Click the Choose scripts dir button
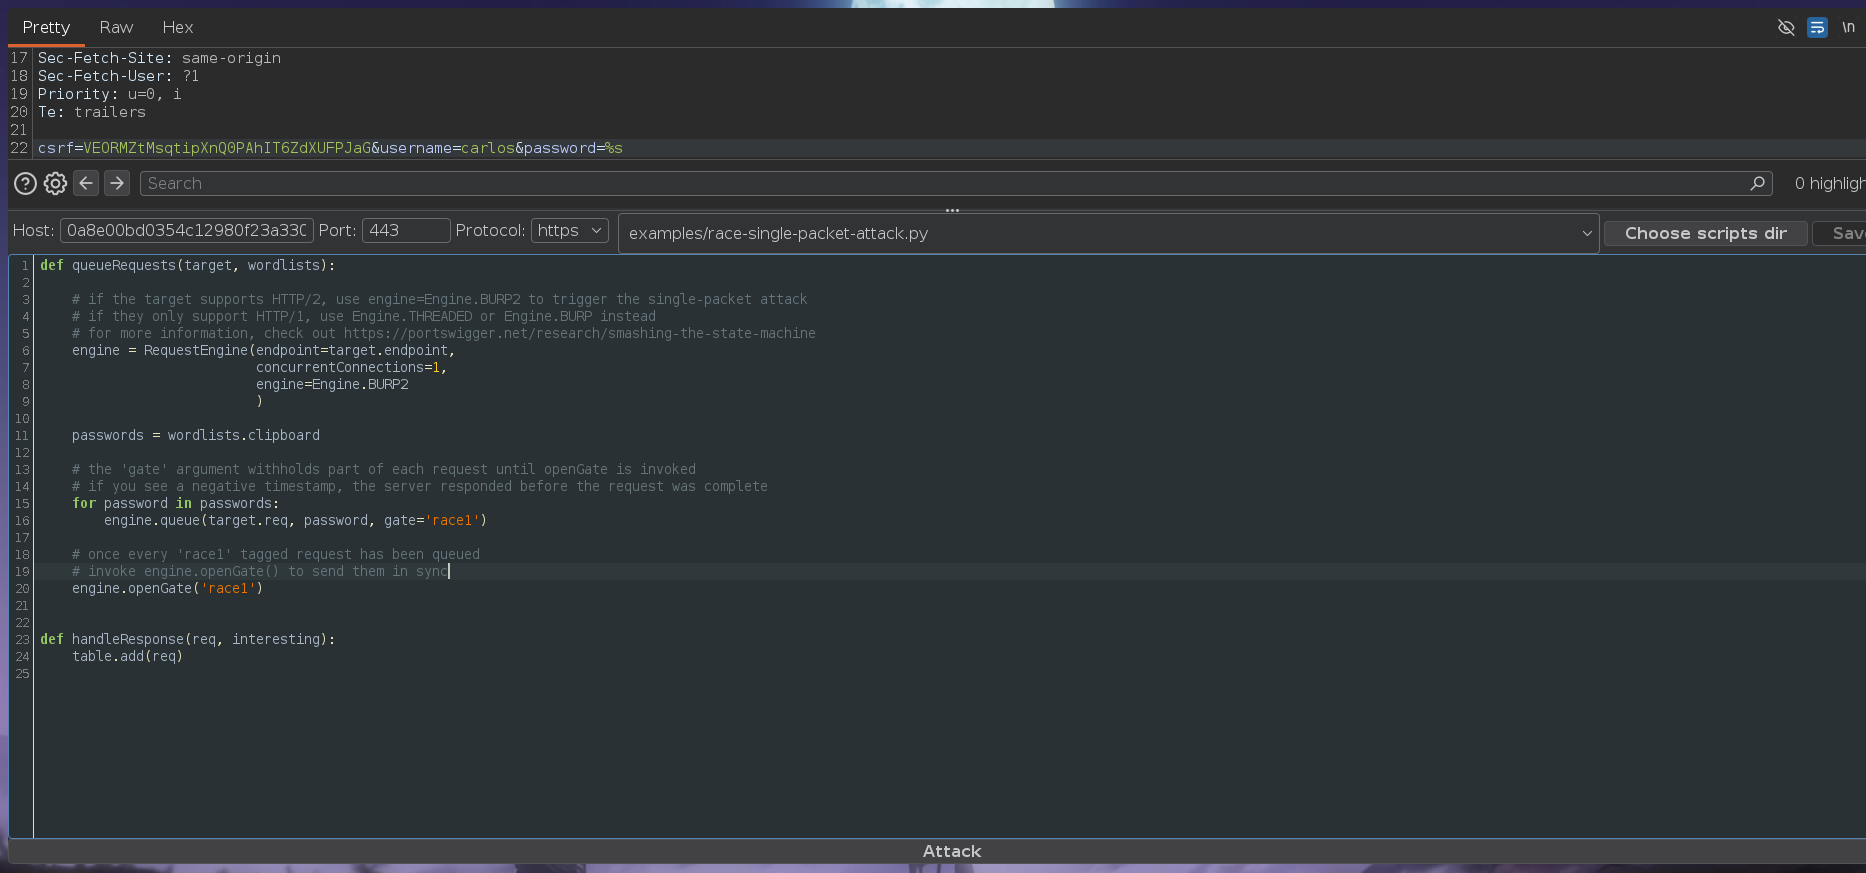 point(1705,233)
